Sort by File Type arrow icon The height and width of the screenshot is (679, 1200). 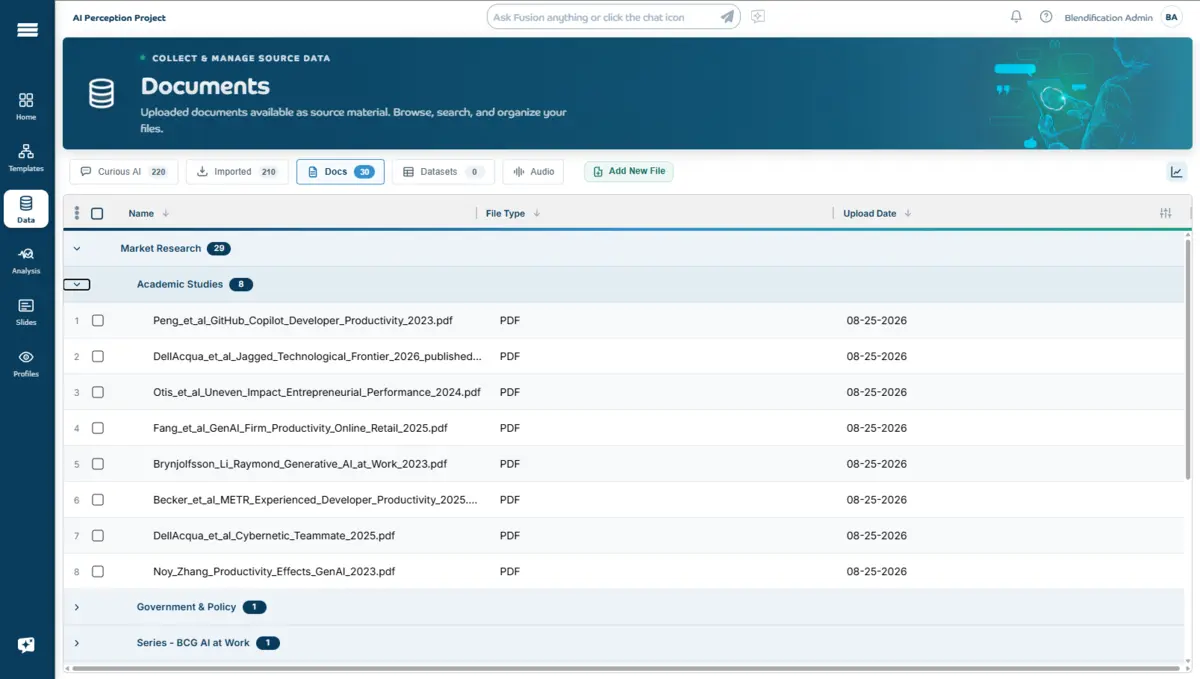(x=537, y=213)
